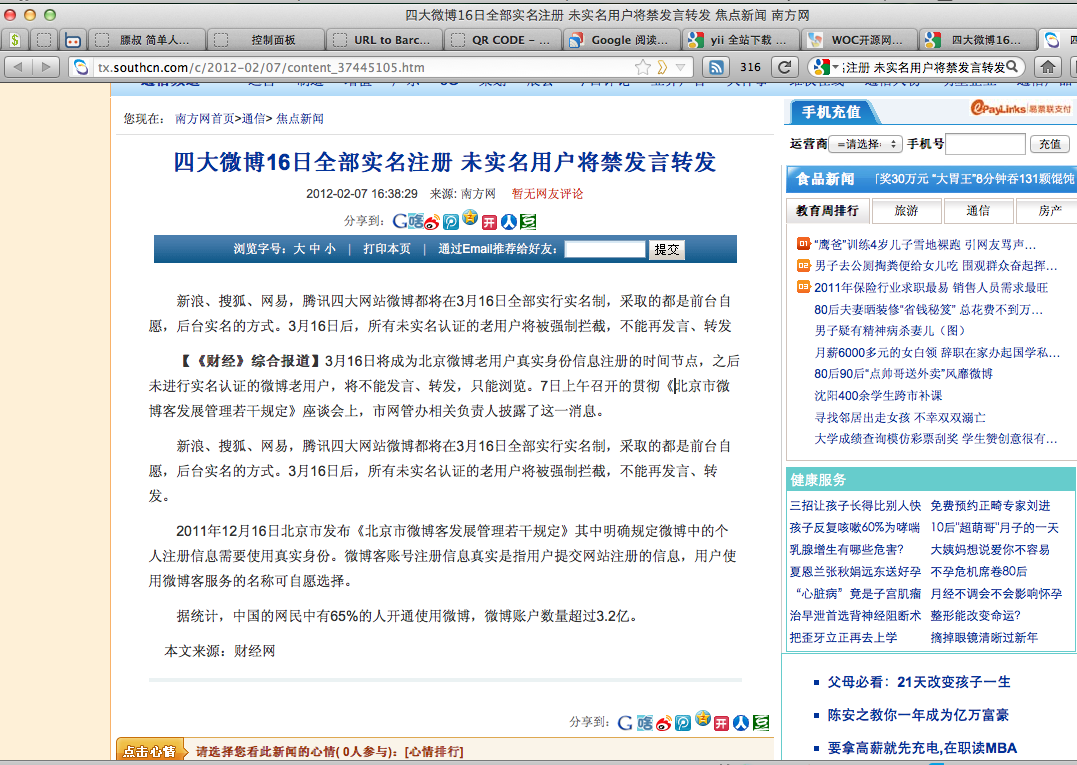This screenshot has width=1077, height=765.
Task: Share to Kaixin (开) in the row after the article
Action: (x=721, y=723)
